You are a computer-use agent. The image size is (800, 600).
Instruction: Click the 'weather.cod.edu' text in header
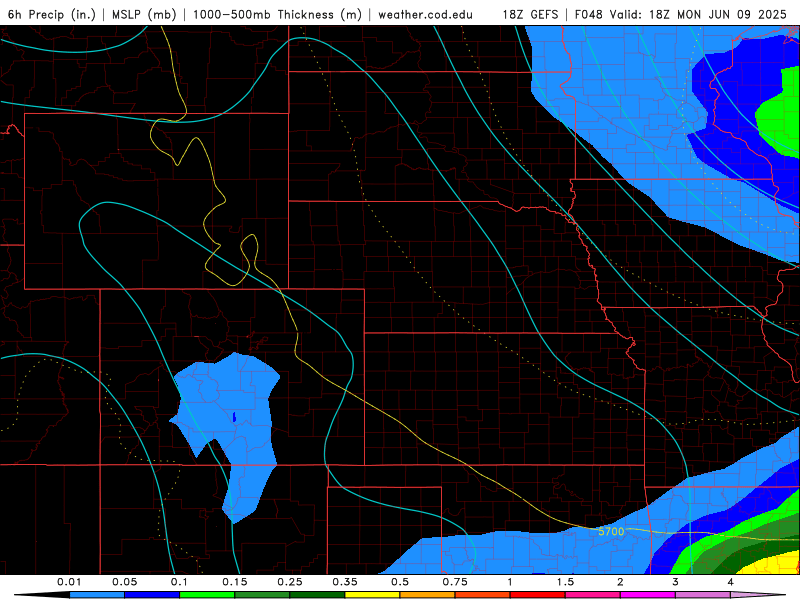pyautogui.click(x=425, y=14)
